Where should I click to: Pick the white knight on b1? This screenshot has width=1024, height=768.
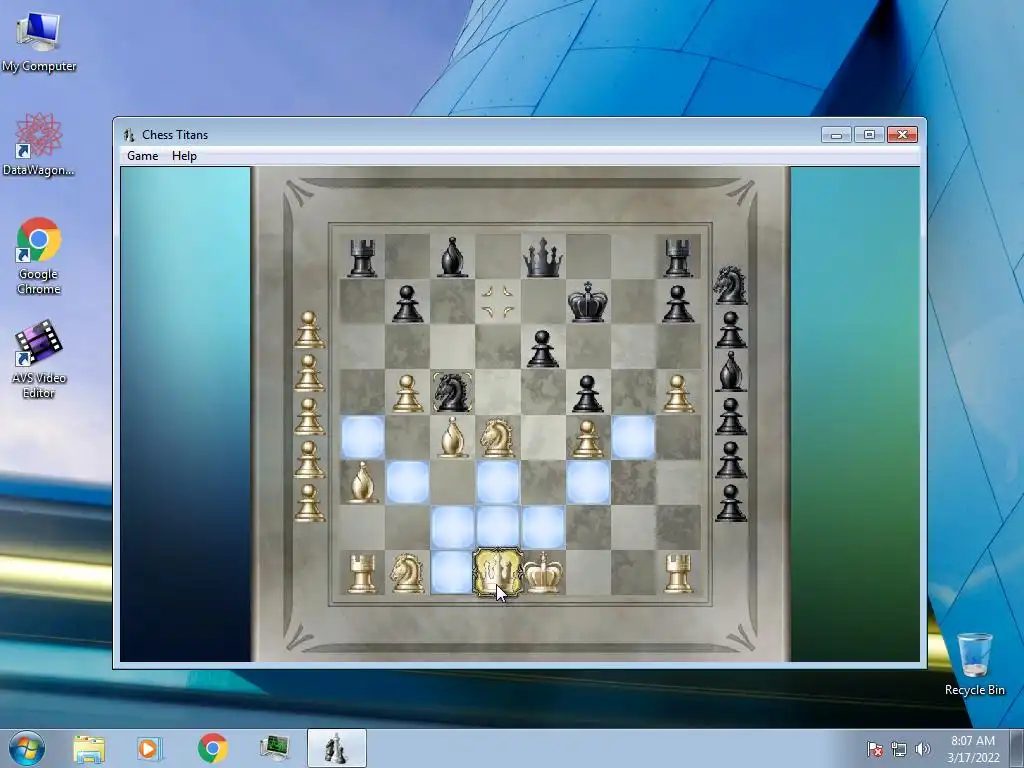[407, 573]
